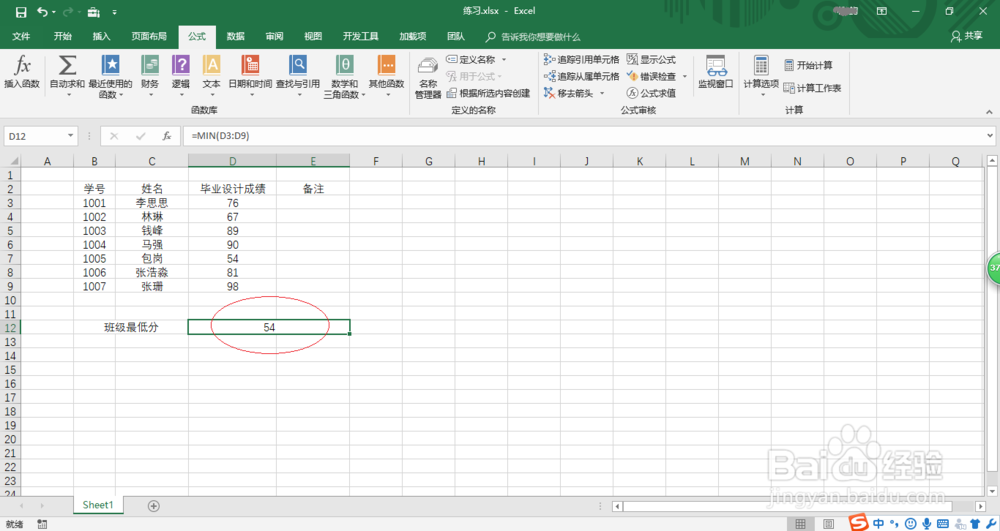Viewport: 1000px width, 531px height.
Task: Open Date and Time (日期和时间) functions
Action: (x=251, y=75)
